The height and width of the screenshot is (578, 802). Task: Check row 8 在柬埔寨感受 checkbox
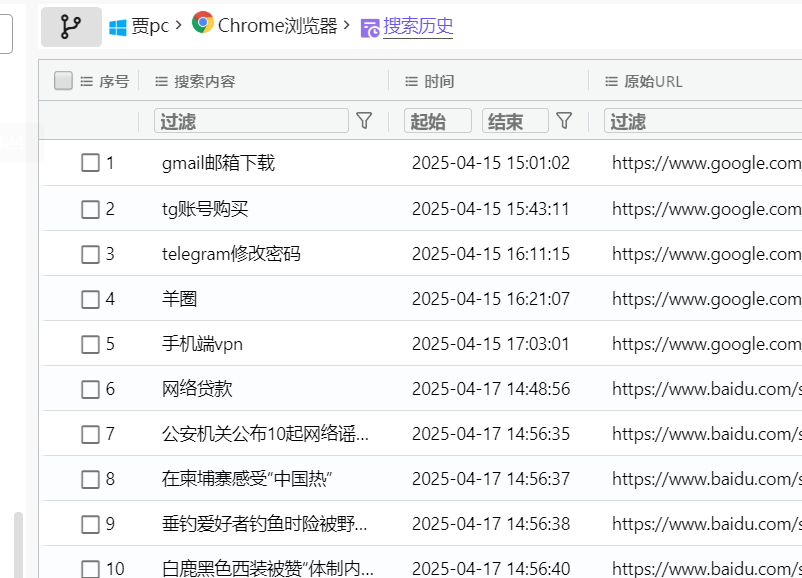click(x=91, y=479)
